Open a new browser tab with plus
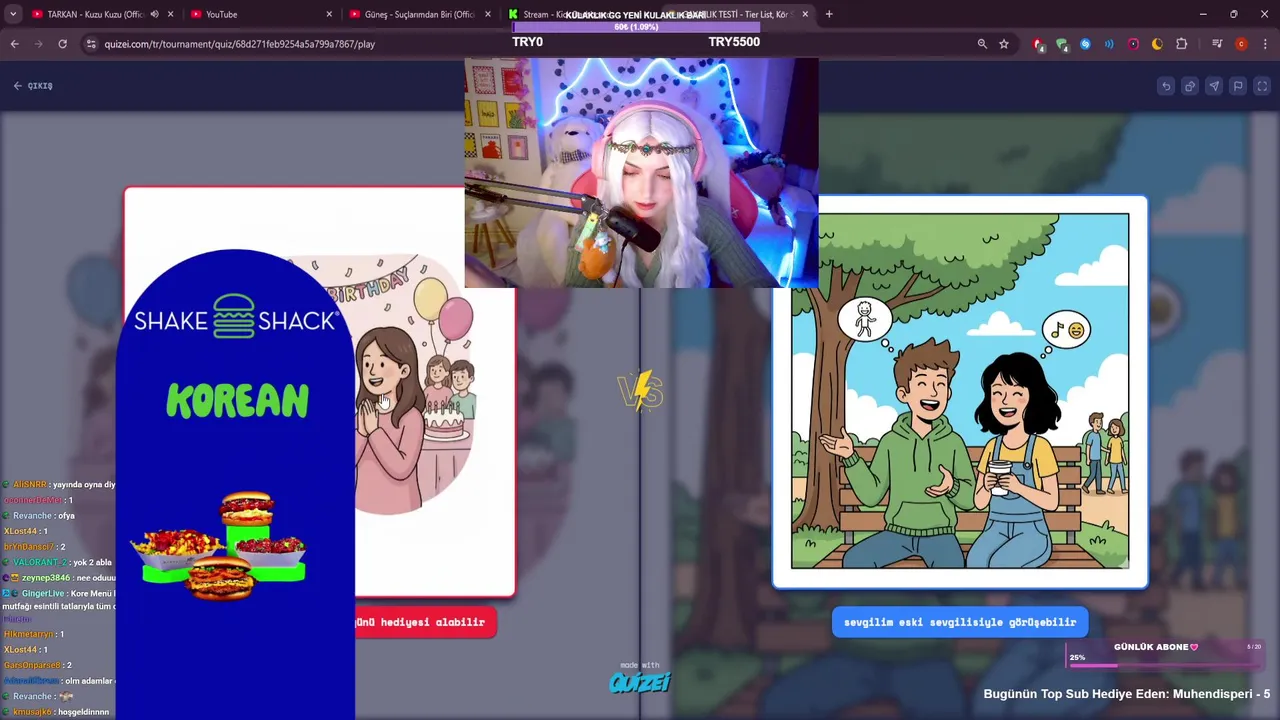The height and width of the screenshot is (720, 1280). 829,14
